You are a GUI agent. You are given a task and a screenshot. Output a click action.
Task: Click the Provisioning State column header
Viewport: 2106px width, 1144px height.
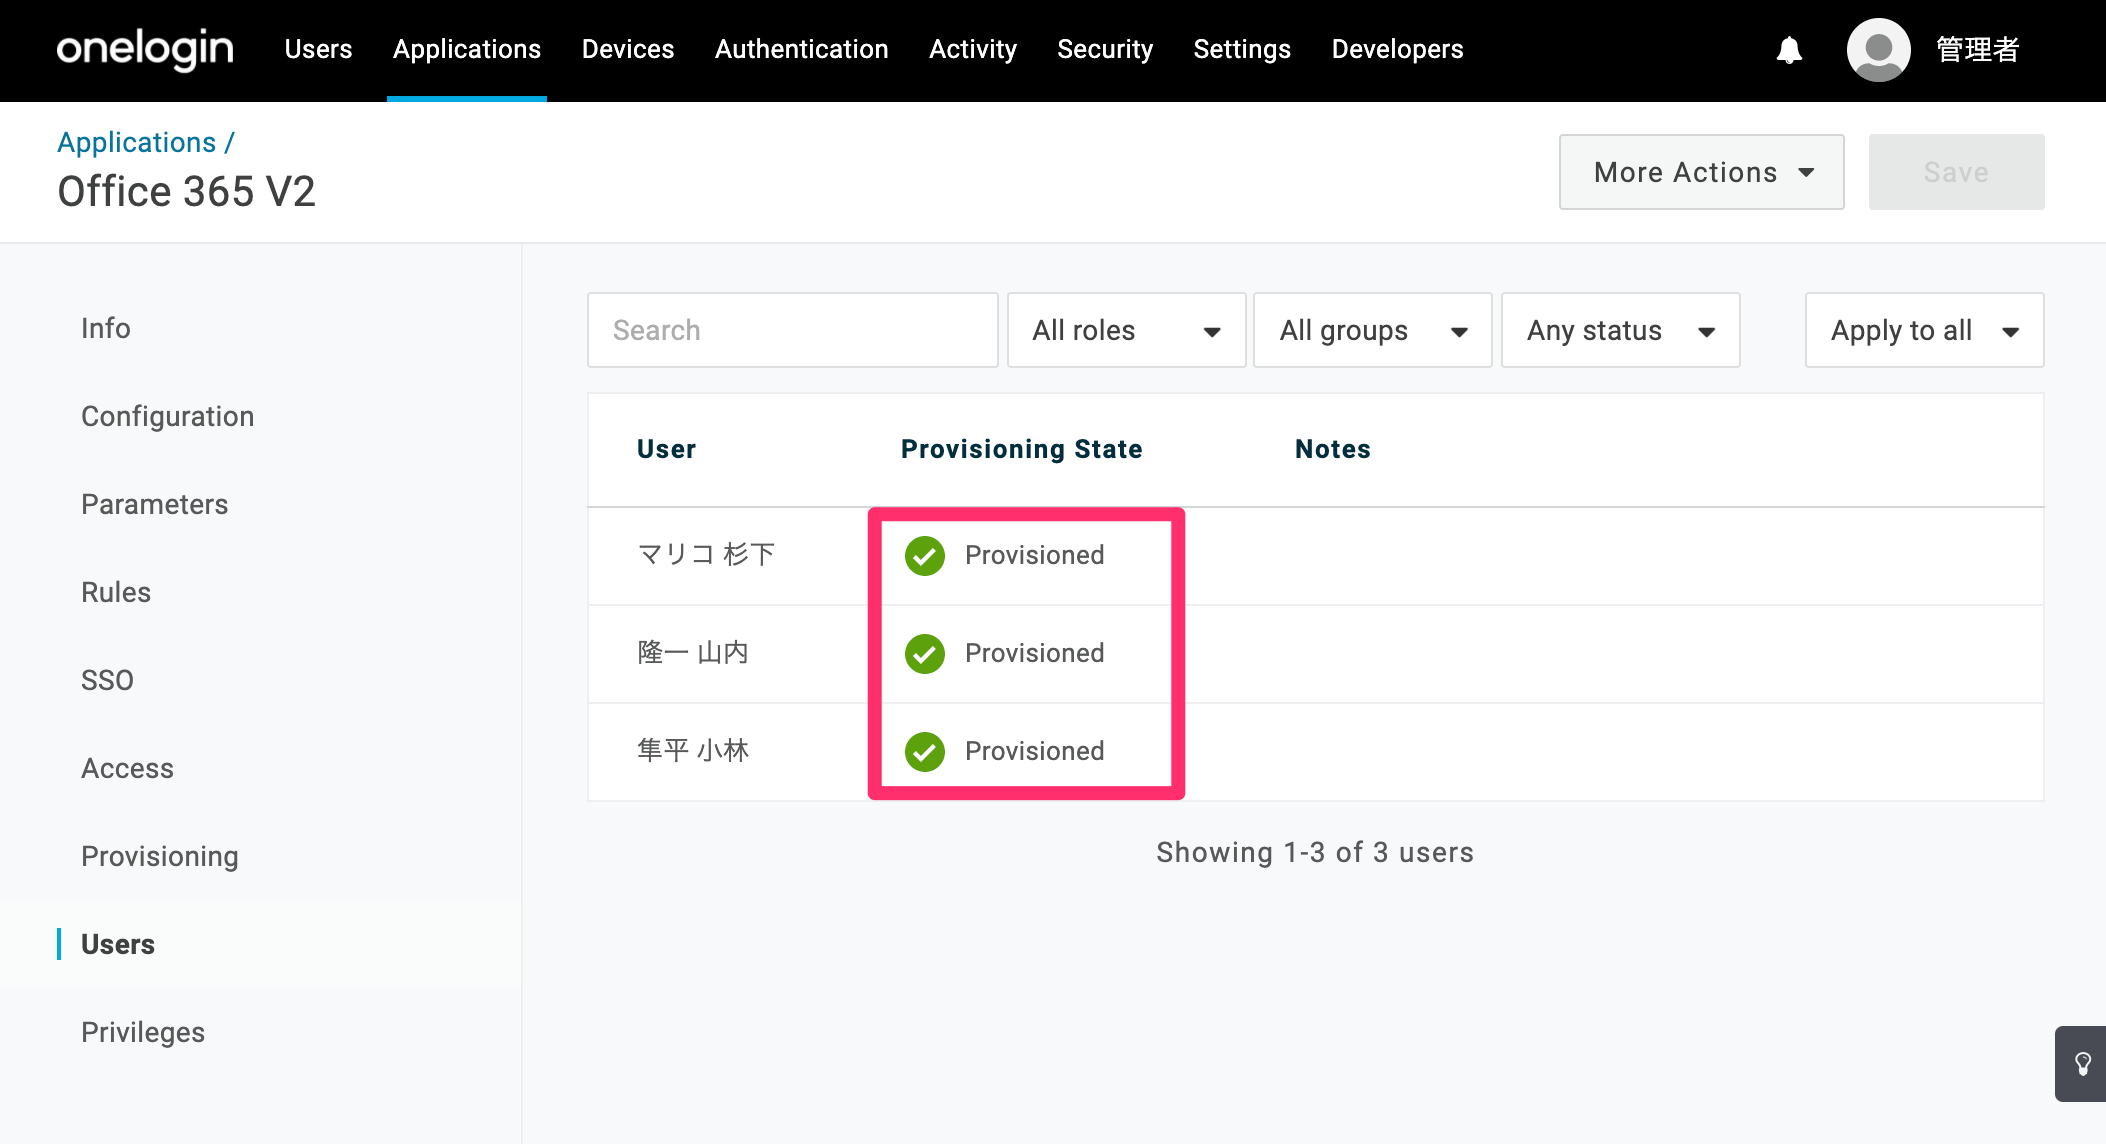(1022, 449)
